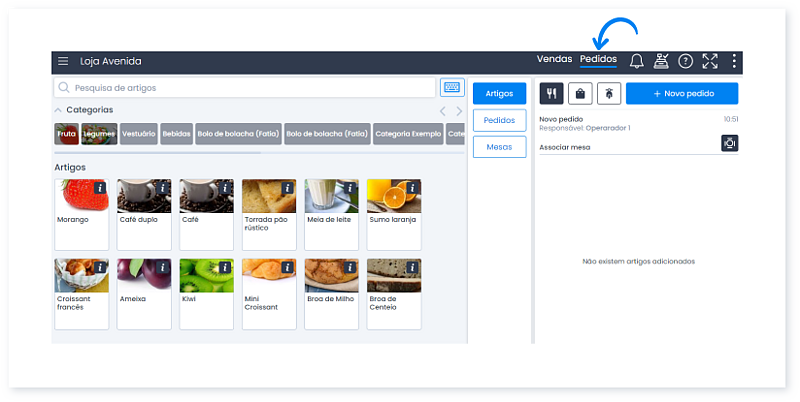Click the on-screen keyboard icon
Viewport: 800px width, 402px height.
coord(451,88)
